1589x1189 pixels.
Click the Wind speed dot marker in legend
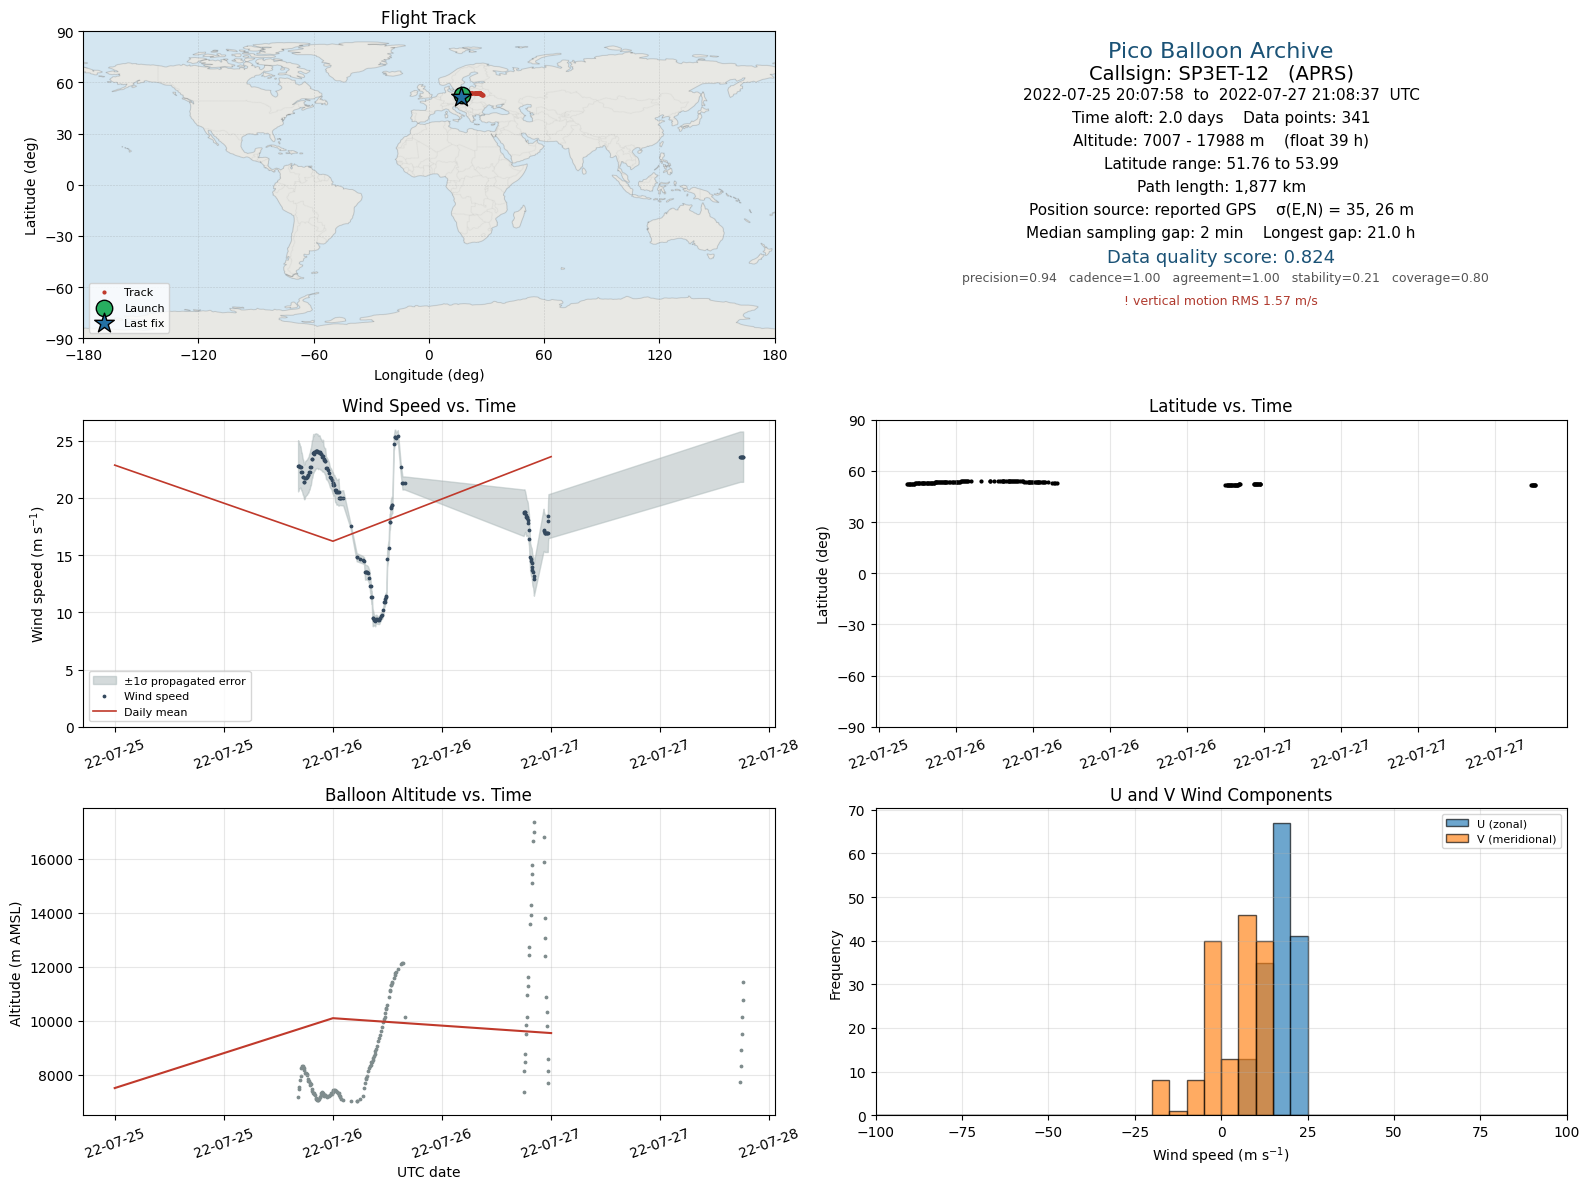point(104,696)
